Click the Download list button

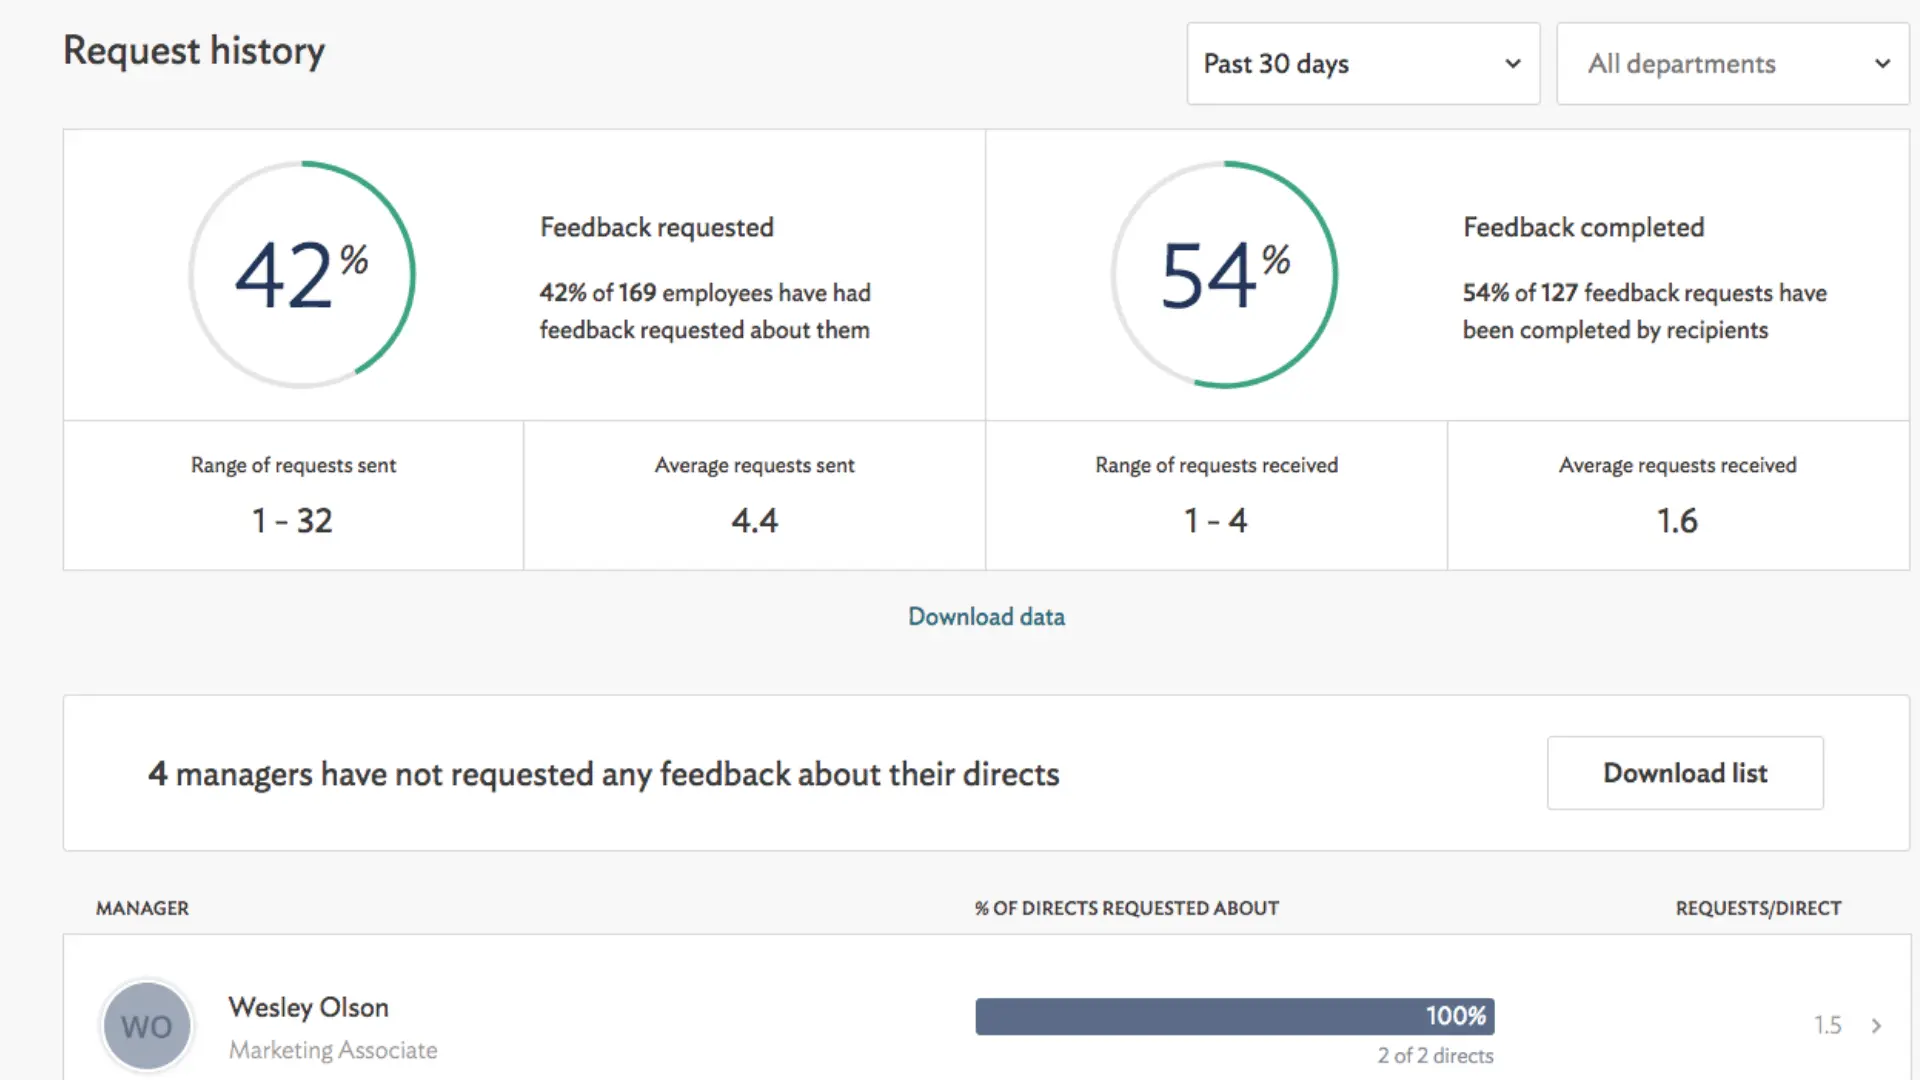[x=1685, y=773]
